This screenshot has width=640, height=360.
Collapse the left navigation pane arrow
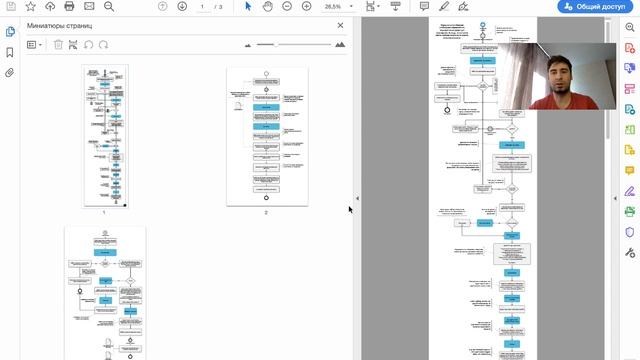[357, 198]
